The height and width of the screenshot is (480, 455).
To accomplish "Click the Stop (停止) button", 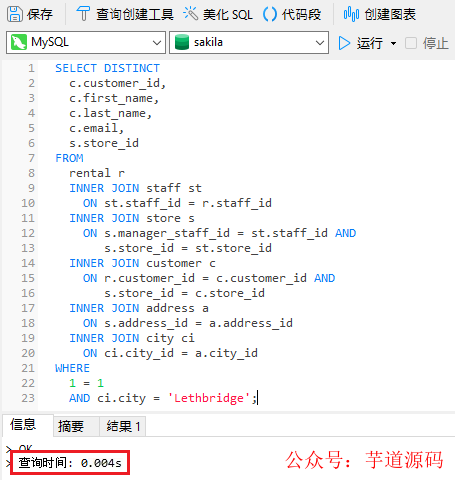I will click(427, 43).
